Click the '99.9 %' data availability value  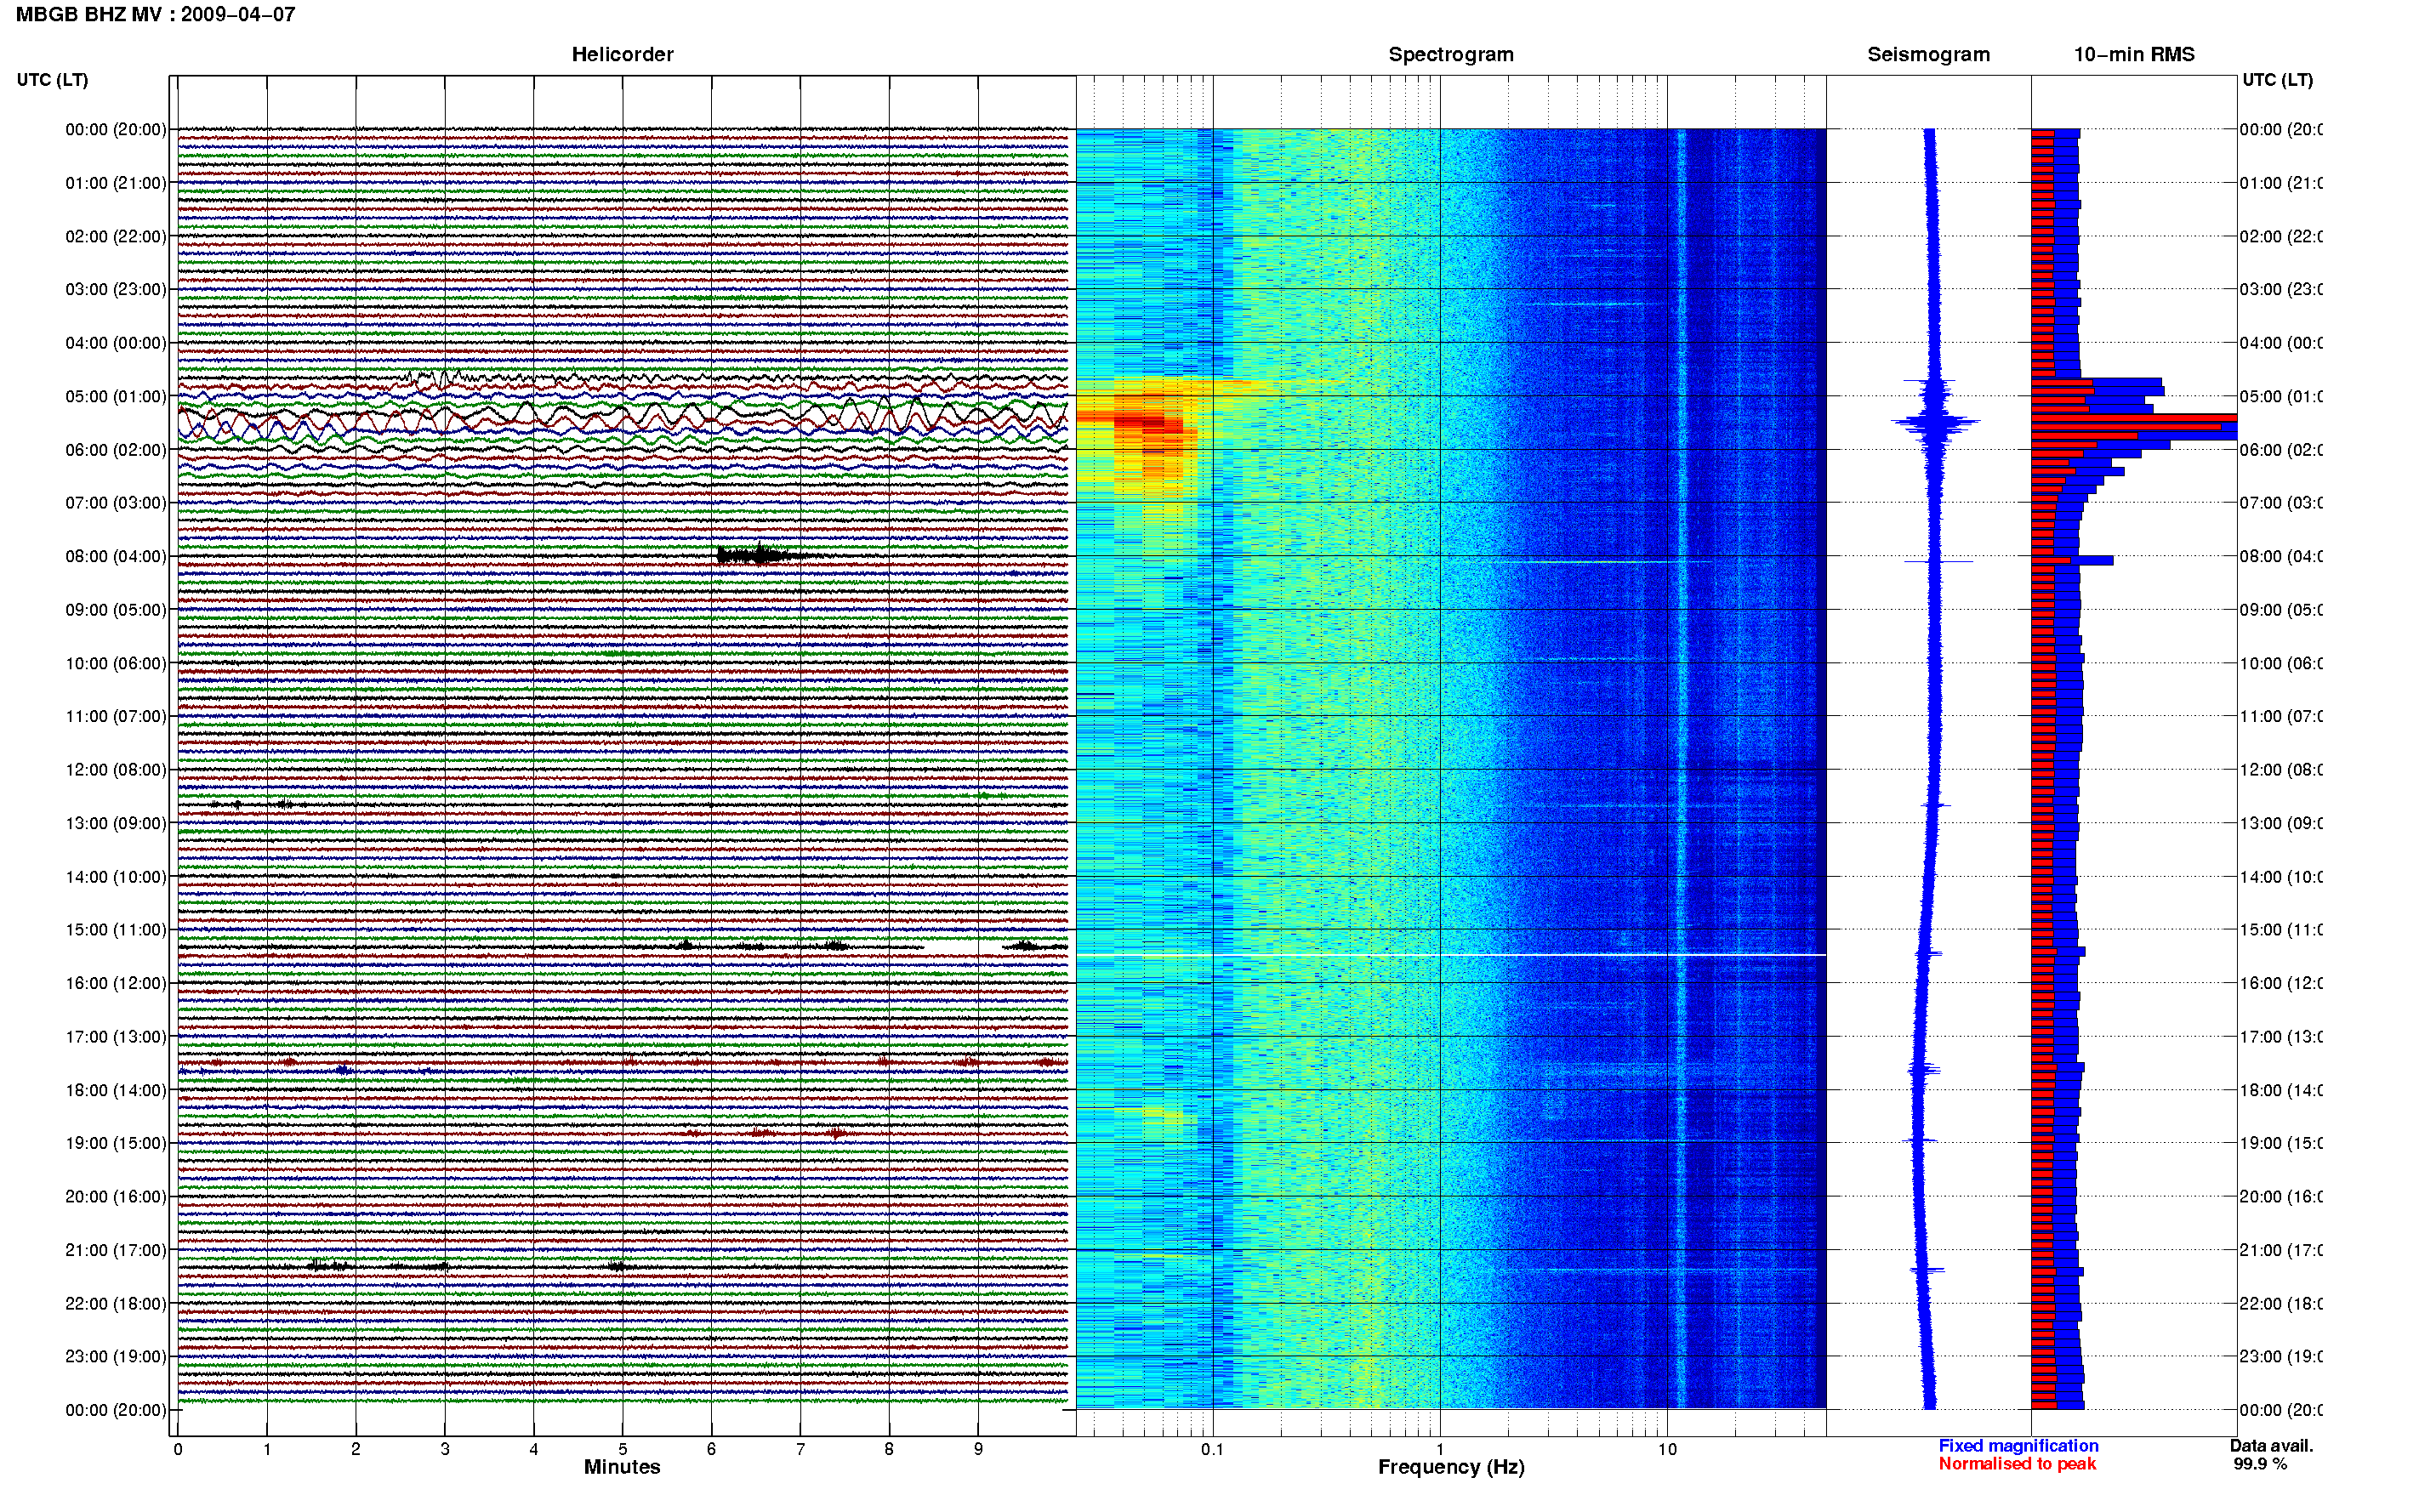[x=2260, y=1464]
